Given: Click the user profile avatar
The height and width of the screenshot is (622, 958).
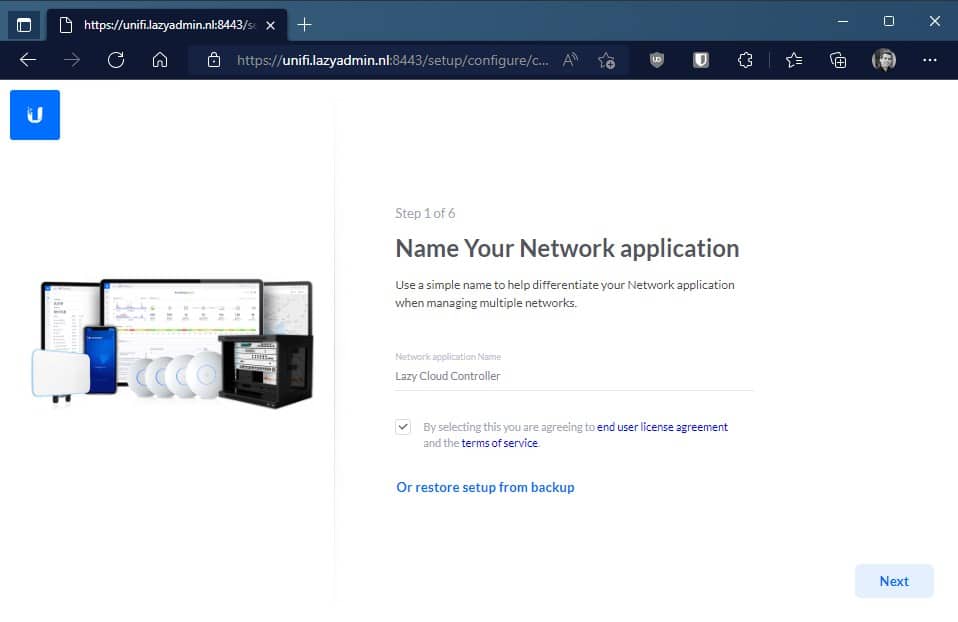Looking at the screenshot, I should coord(883,60).
